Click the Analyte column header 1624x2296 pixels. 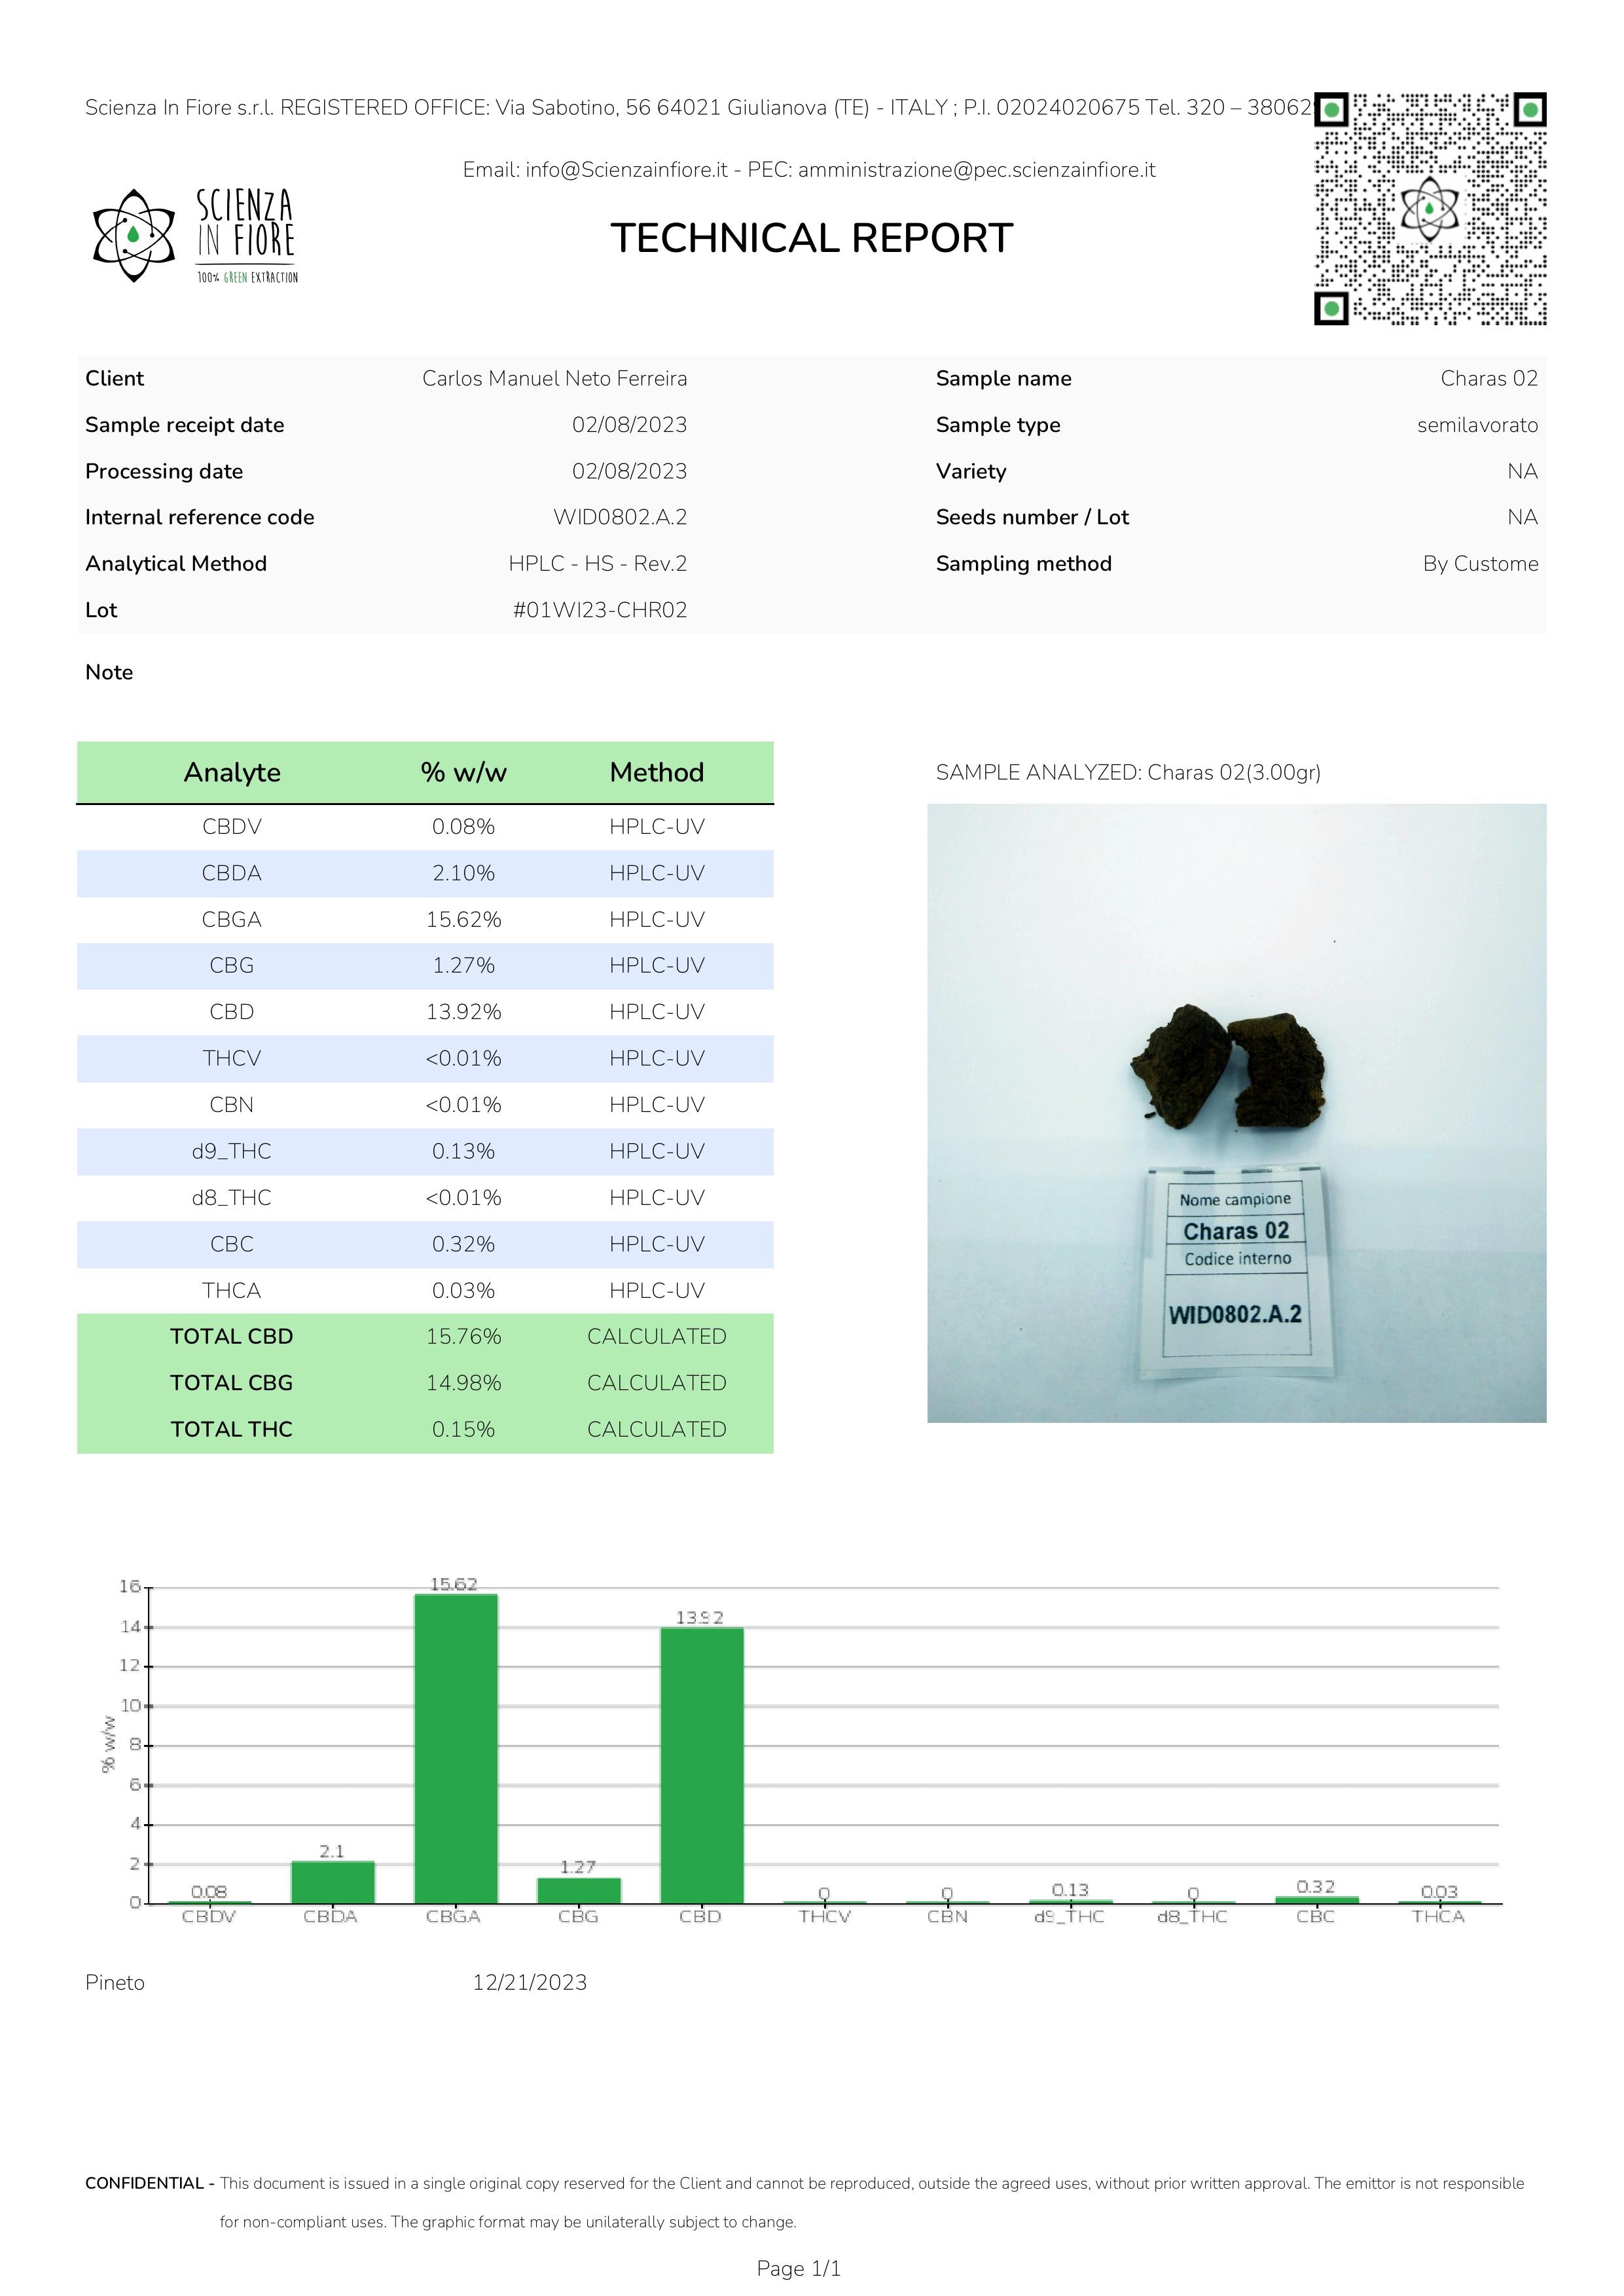coord(231,772)
